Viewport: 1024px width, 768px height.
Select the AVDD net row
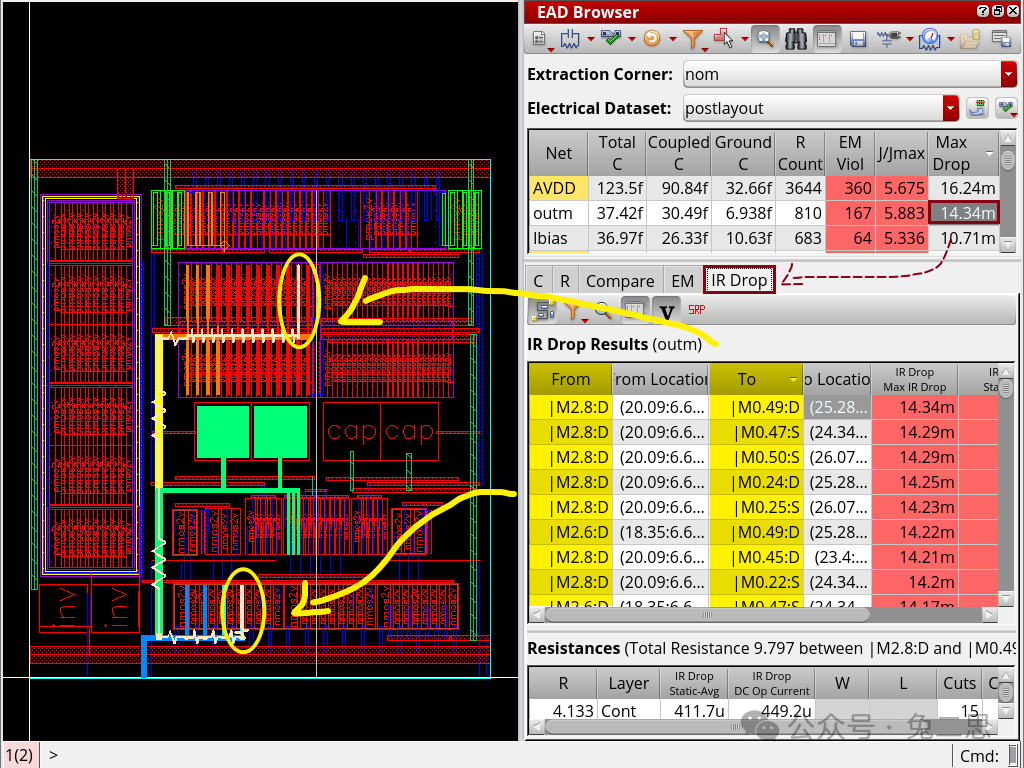click(555, 187)
